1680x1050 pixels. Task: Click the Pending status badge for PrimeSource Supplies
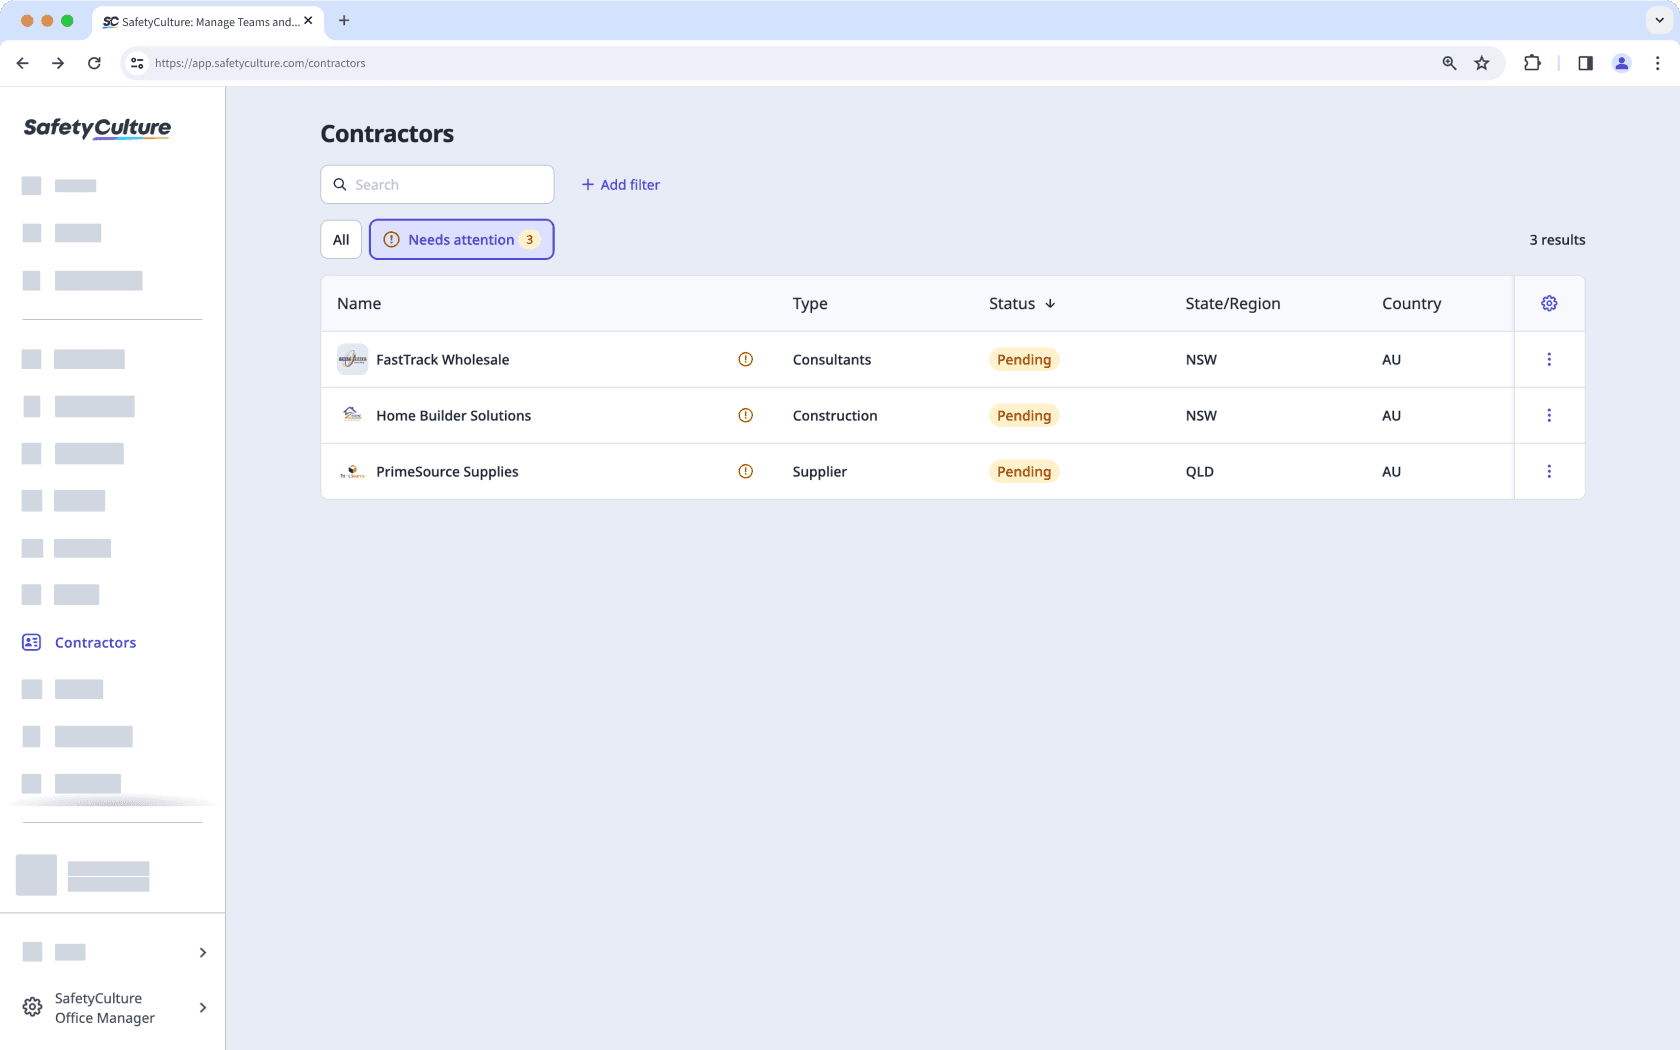pyautogui.click(x=1023, y=471)
